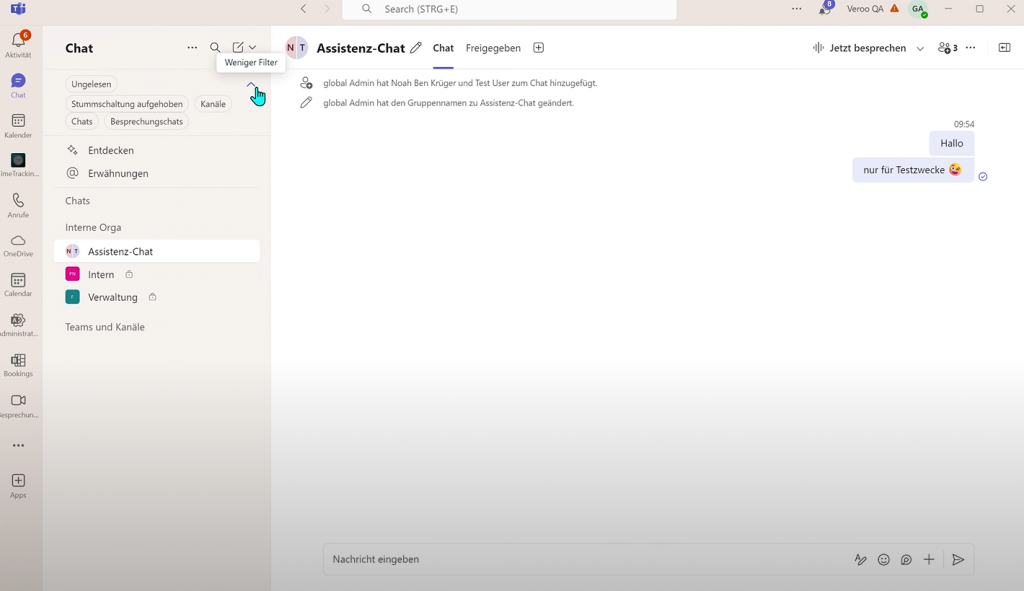The width and height of the screenshot is (1024, 591).
Task: Toggle the Stummschaltung aufgehoben filter
Action: [127, 104]
